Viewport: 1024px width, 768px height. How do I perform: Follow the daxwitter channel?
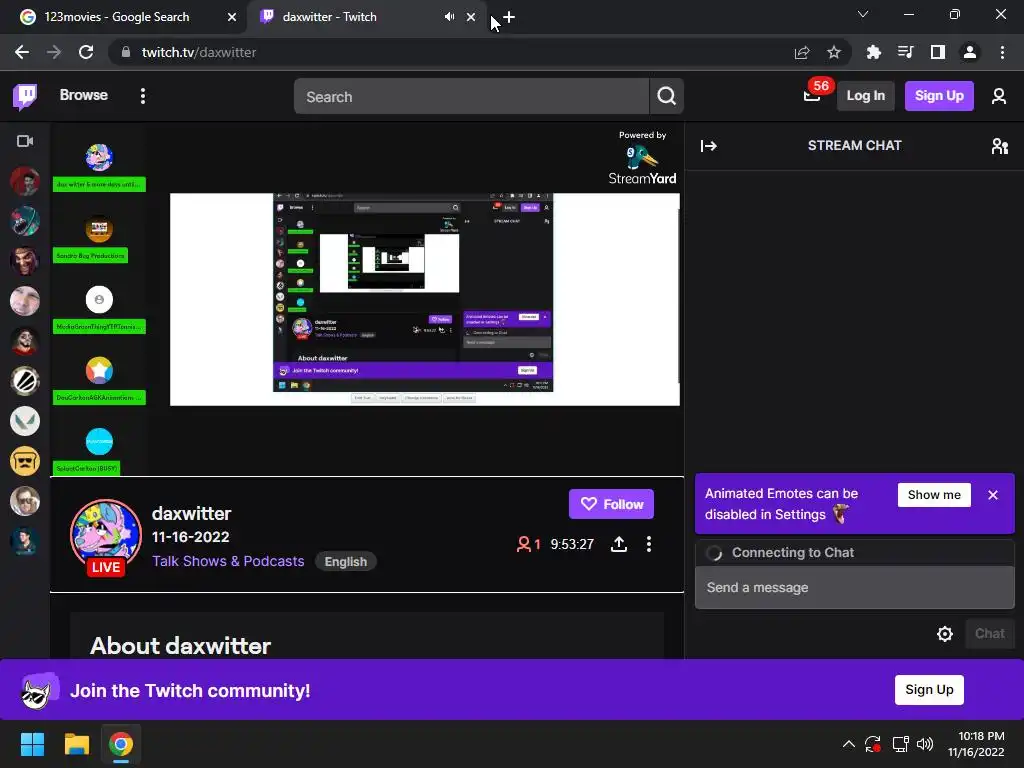click(x=611, y=504)
